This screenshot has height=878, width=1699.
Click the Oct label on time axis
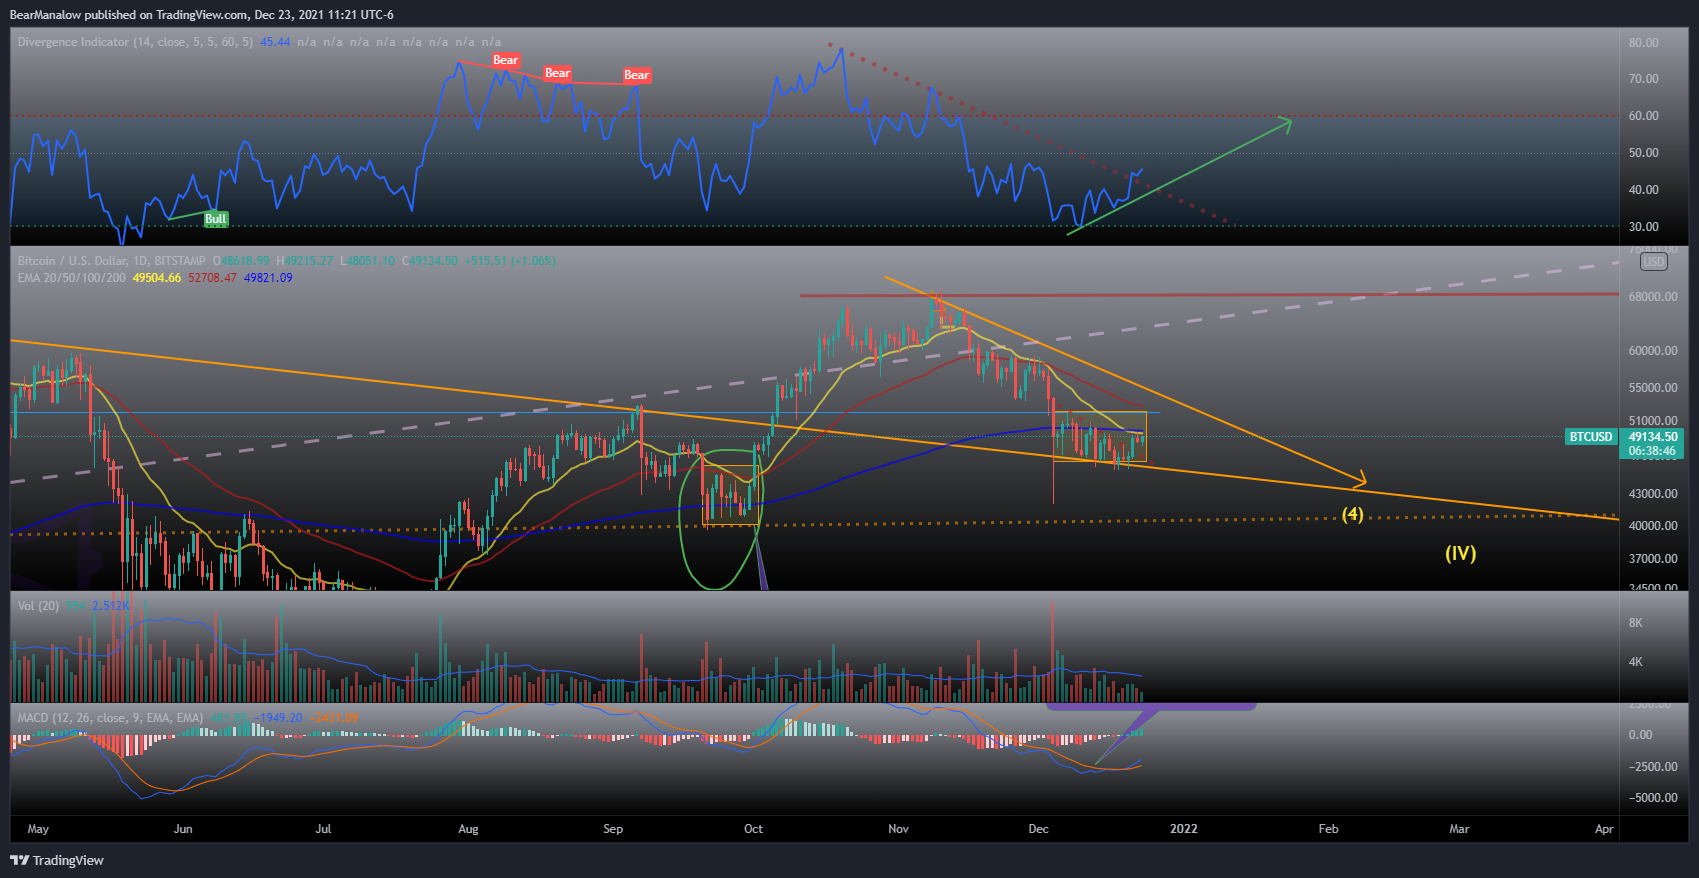point(753,829)
